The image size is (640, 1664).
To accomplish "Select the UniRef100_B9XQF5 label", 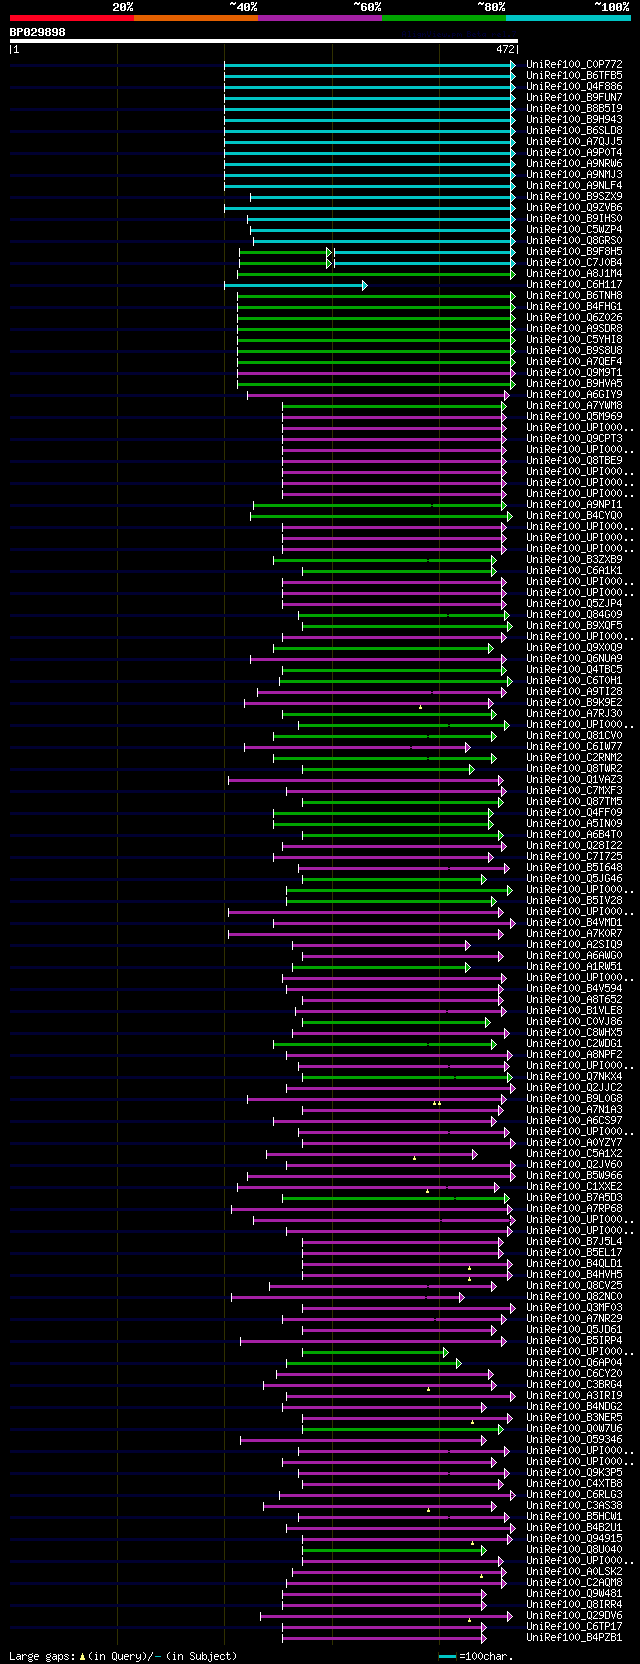I will point(574,625).
